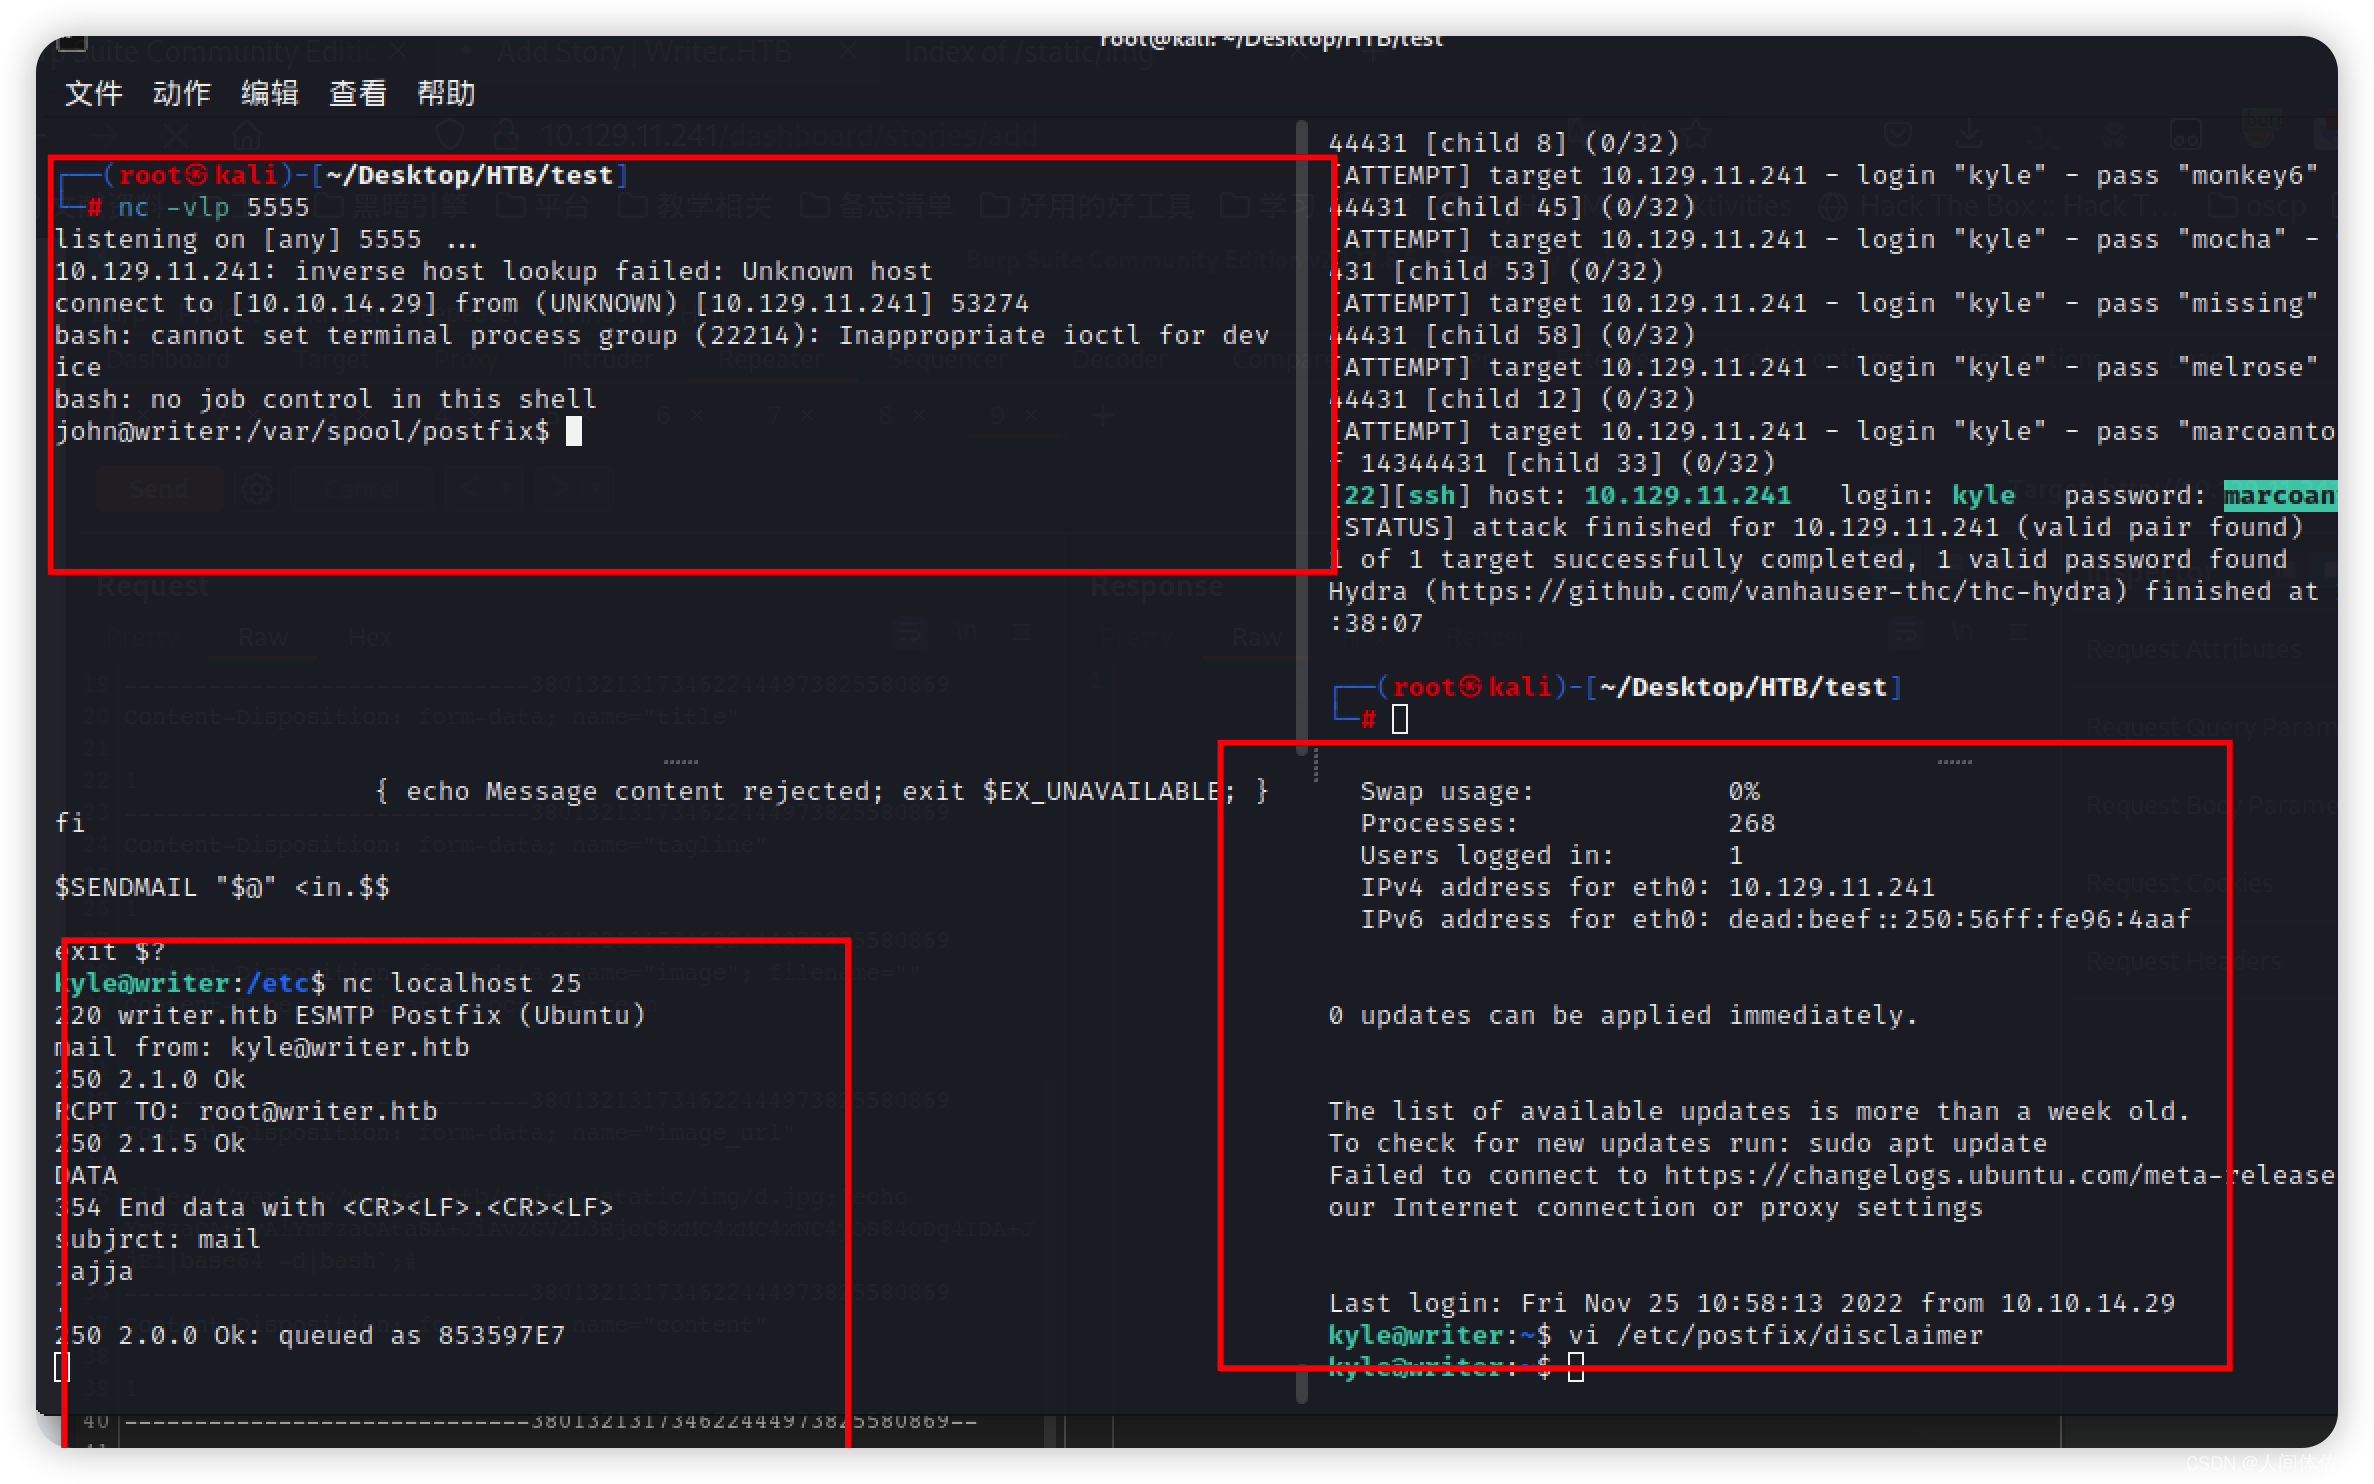The image size is (2374, 1484).
Task: Click the green login name 'kyle'
Action: [1983, 495]
